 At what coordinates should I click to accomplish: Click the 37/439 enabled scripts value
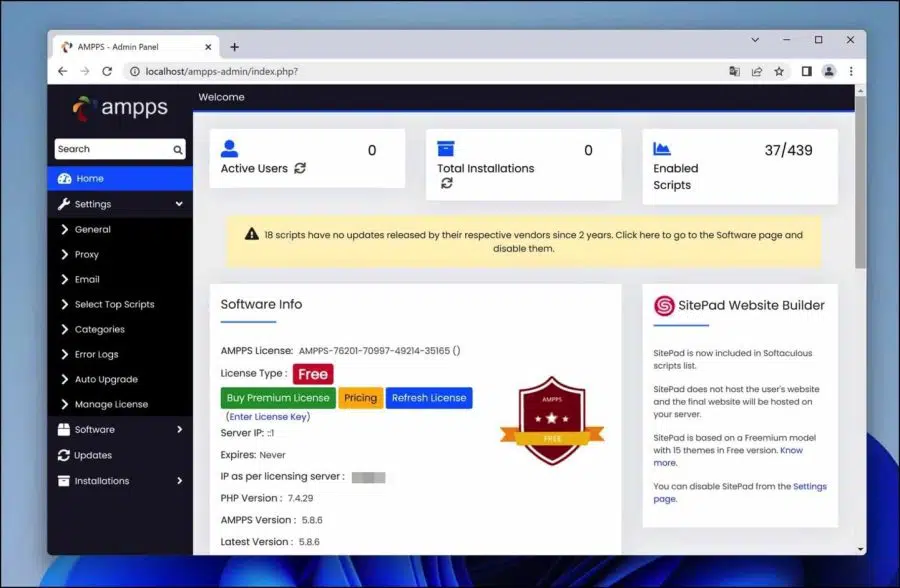tap(788, 150)
